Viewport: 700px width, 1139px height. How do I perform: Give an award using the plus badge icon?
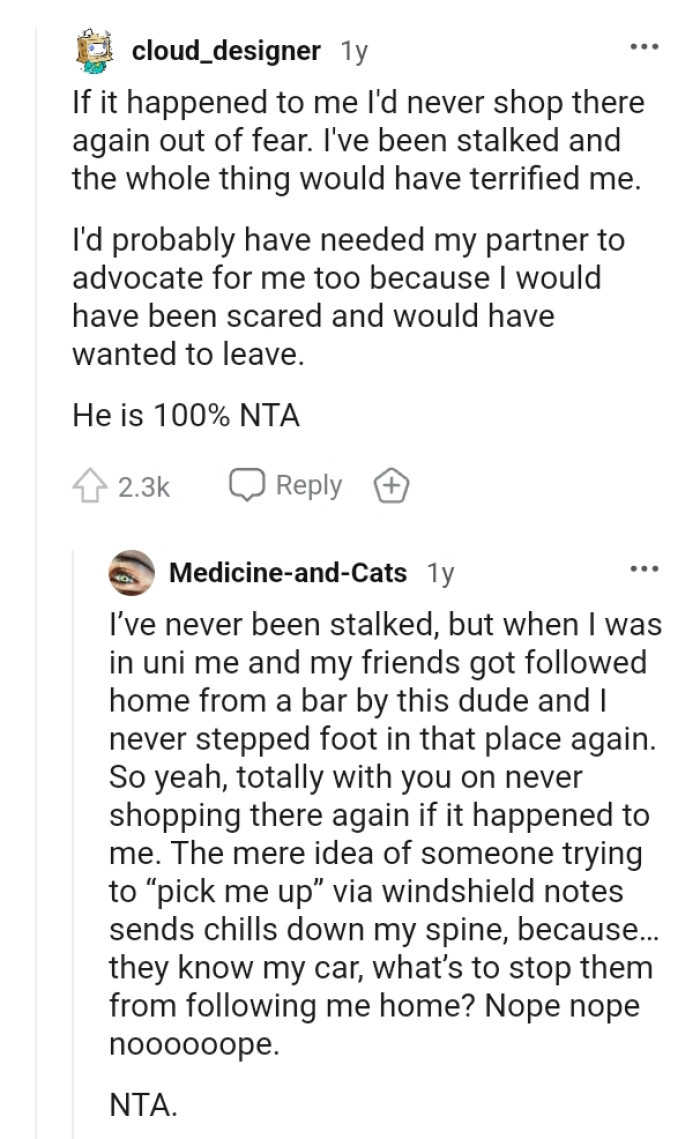click(392, 485)
